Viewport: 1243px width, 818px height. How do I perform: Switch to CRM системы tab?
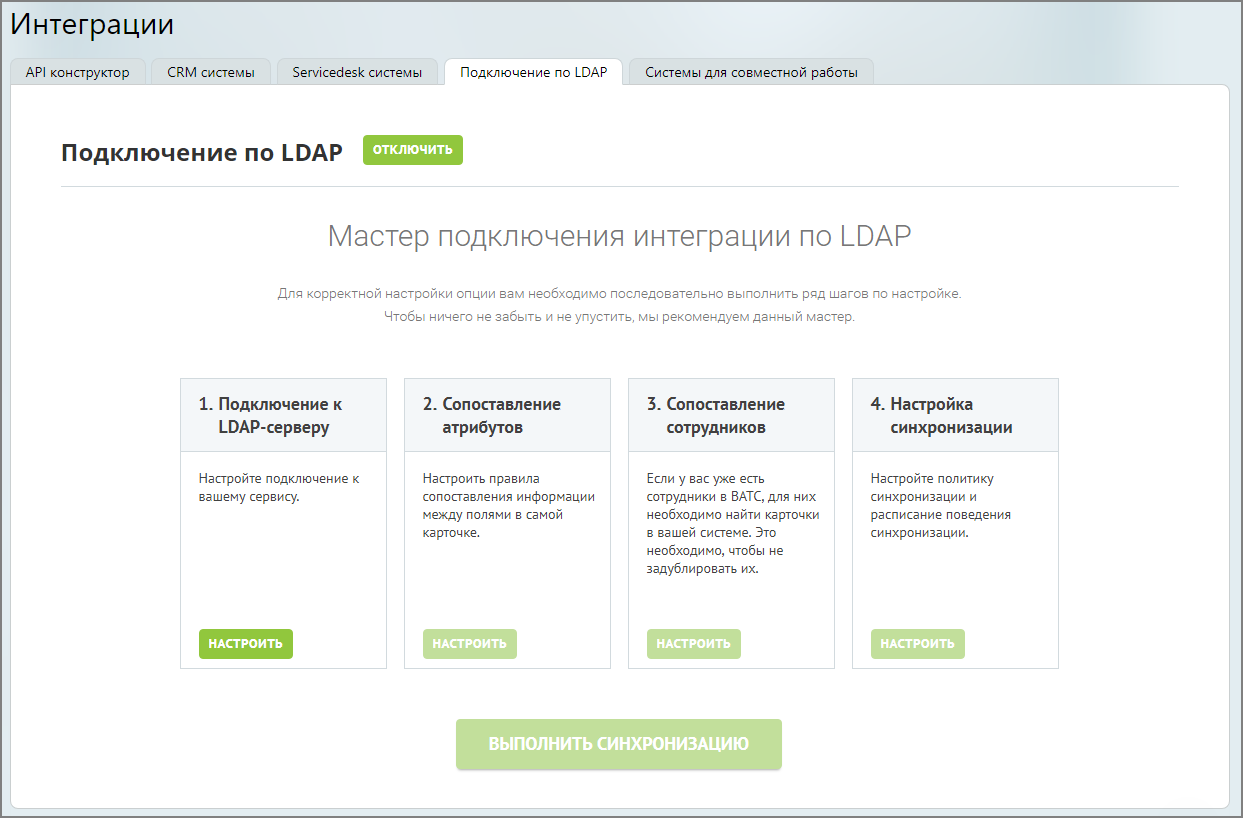pos(211,72)
